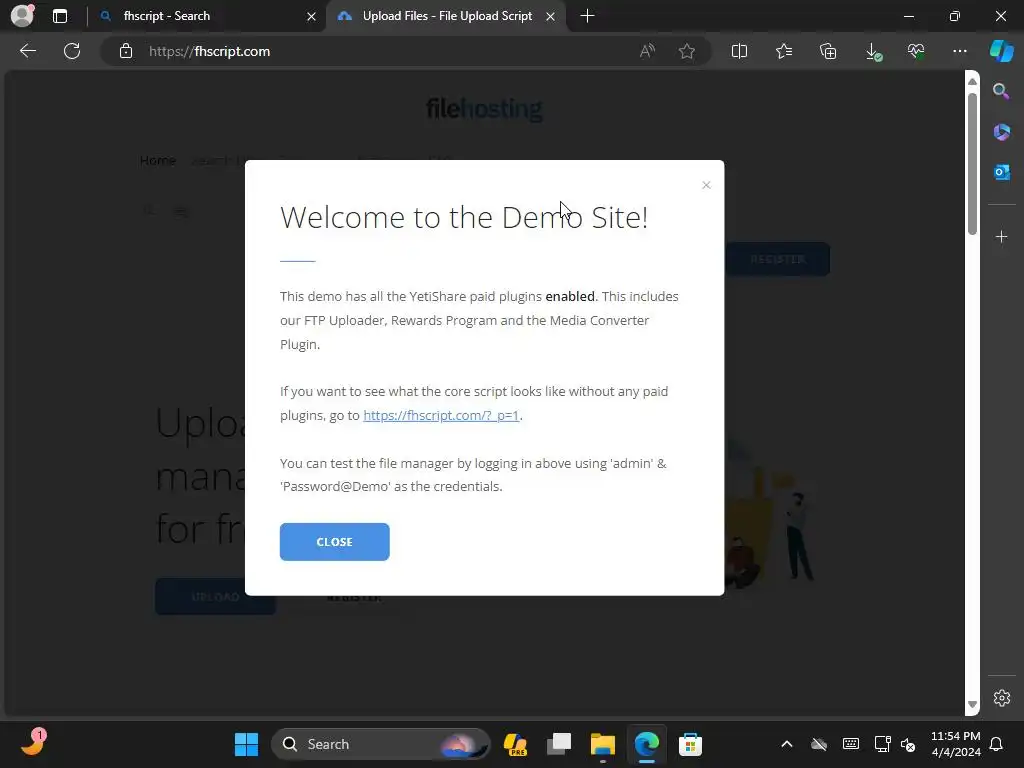
Task: Open the Microsoft 365 sidebar icon
Action: (1001, 132)
